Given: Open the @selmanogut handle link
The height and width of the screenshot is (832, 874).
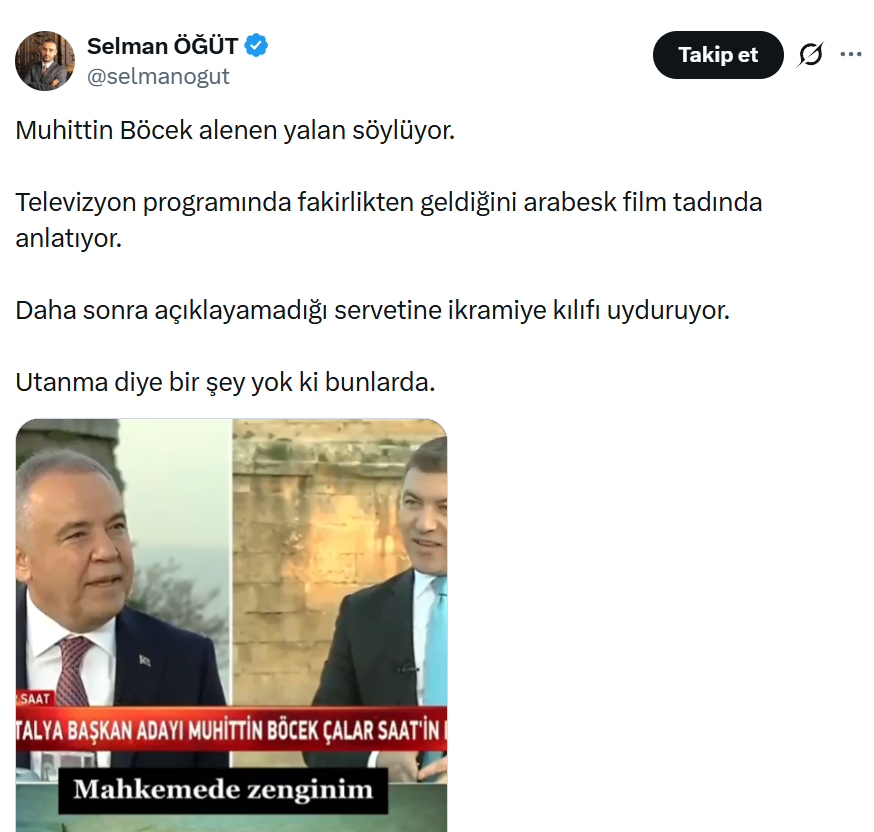Looking at the screenshot, I should point(158,76).
